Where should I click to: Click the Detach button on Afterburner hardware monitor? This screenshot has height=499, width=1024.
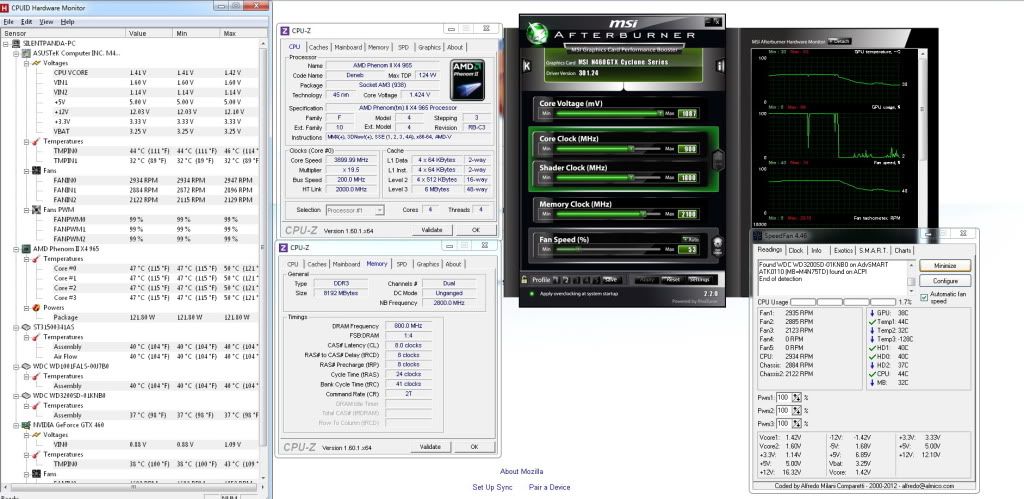[x=839, y=41]
